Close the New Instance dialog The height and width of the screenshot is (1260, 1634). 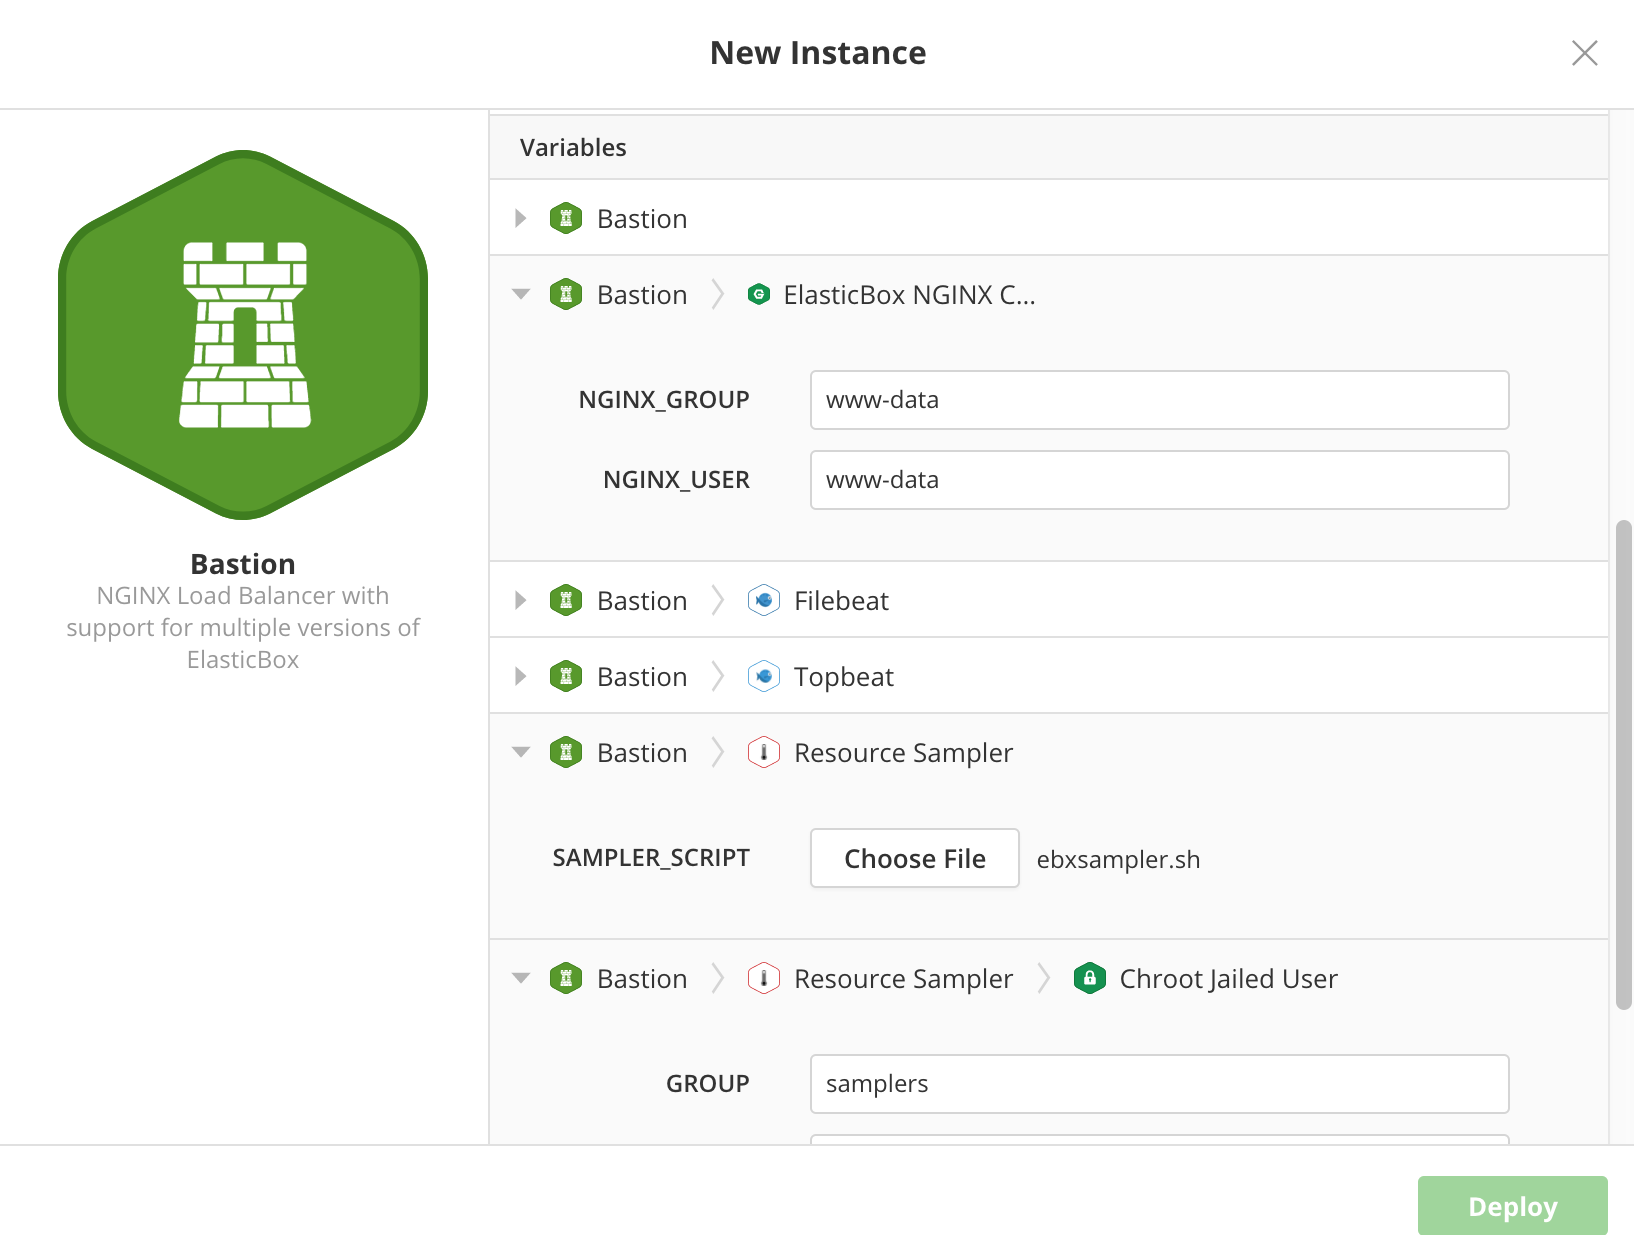pos(1585,53)
